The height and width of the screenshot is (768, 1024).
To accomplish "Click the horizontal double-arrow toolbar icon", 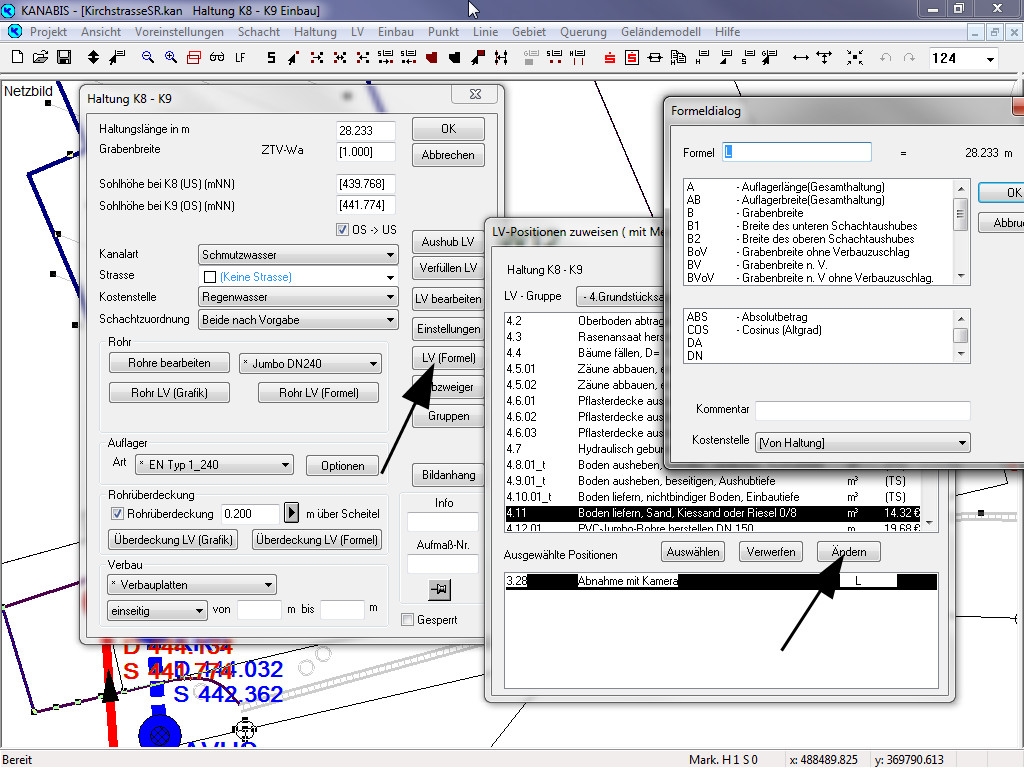I will click(x=800, y=58).
